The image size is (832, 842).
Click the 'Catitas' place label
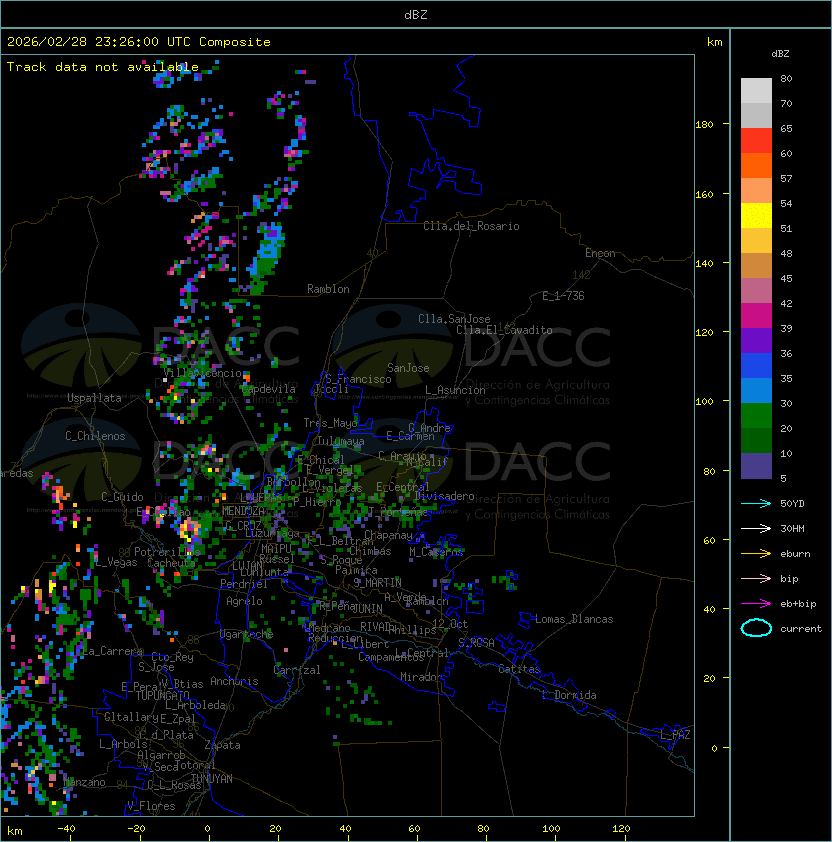pos(519,669)
